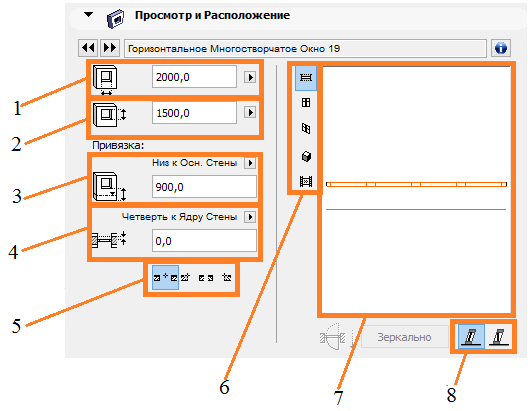Collapse Просмотр и Расположение panel
Image resolution: width=528 pixels, height=411 pixels.
click(x=89, y=15)
